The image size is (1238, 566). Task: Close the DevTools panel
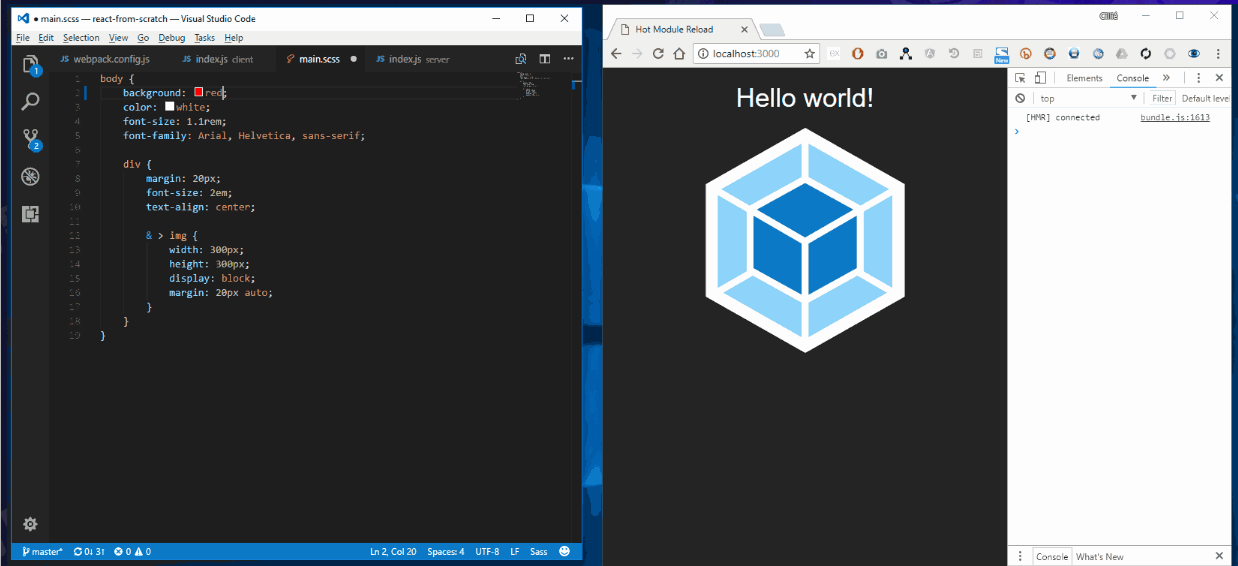(x=1219, y=78)
